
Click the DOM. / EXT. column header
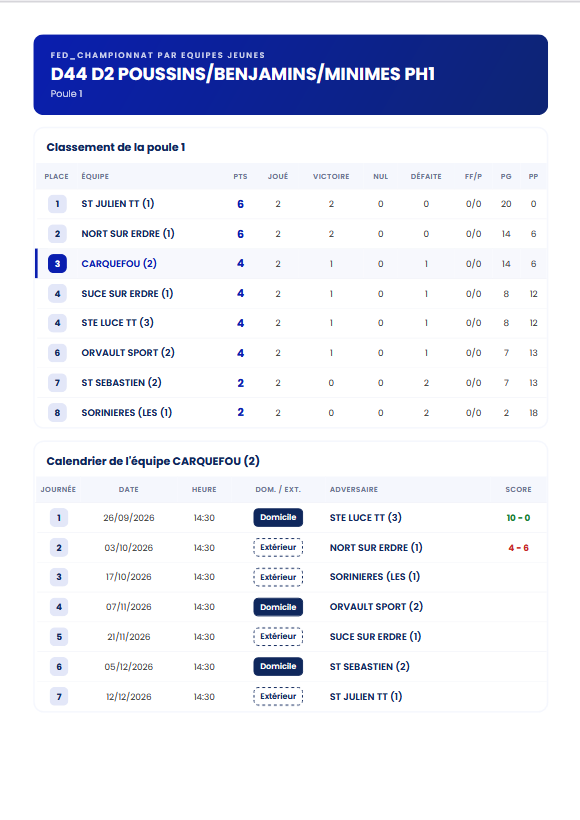(x=278, y=489)
